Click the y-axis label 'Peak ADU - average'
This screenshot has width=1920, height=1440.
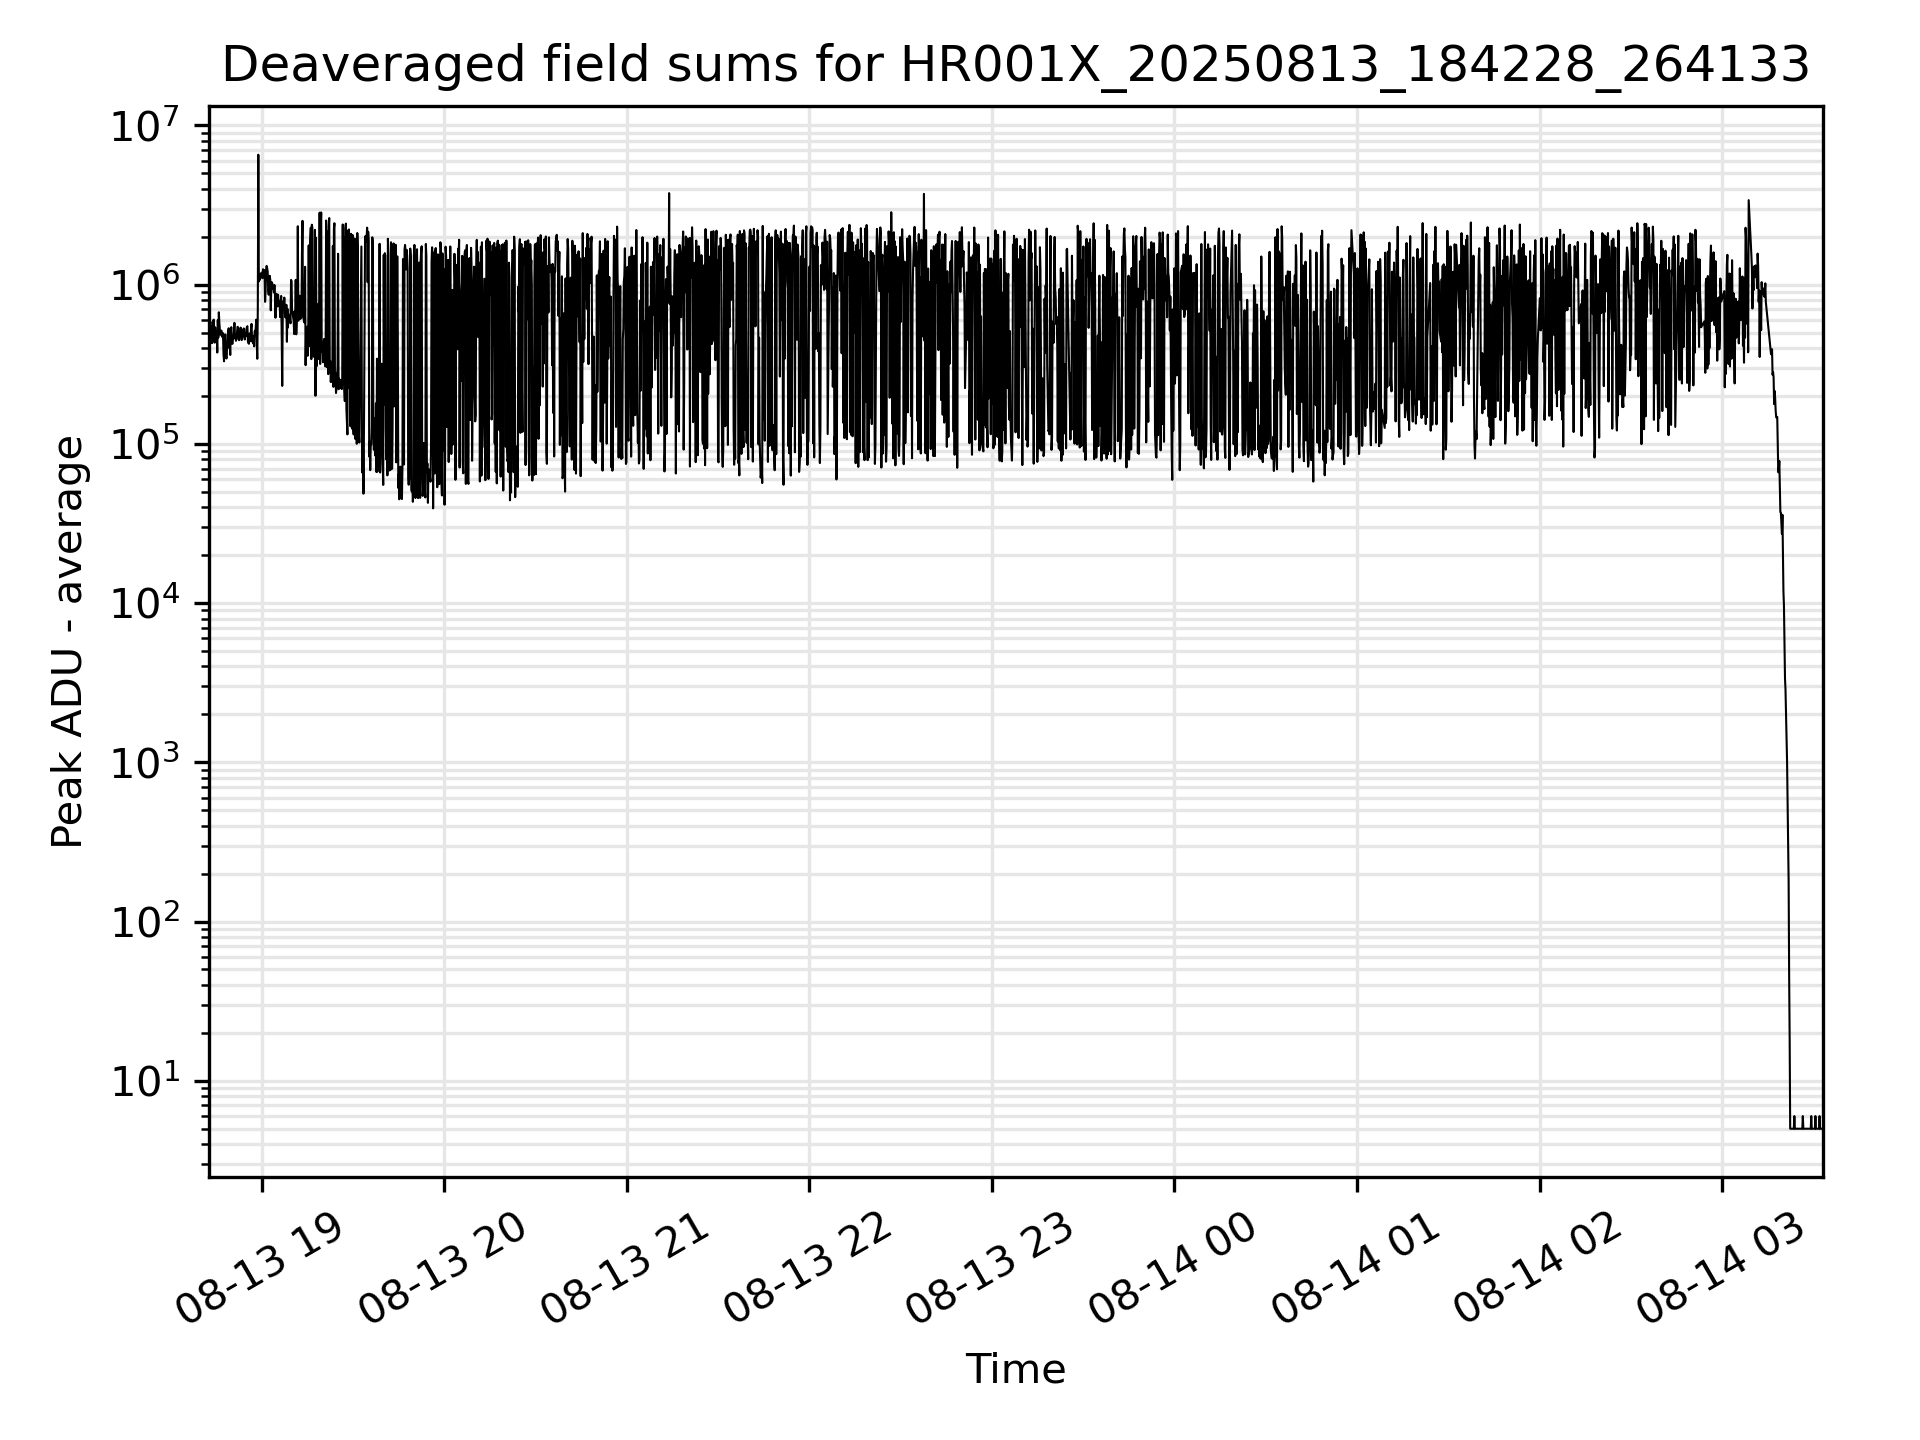(x=68, y=642)
